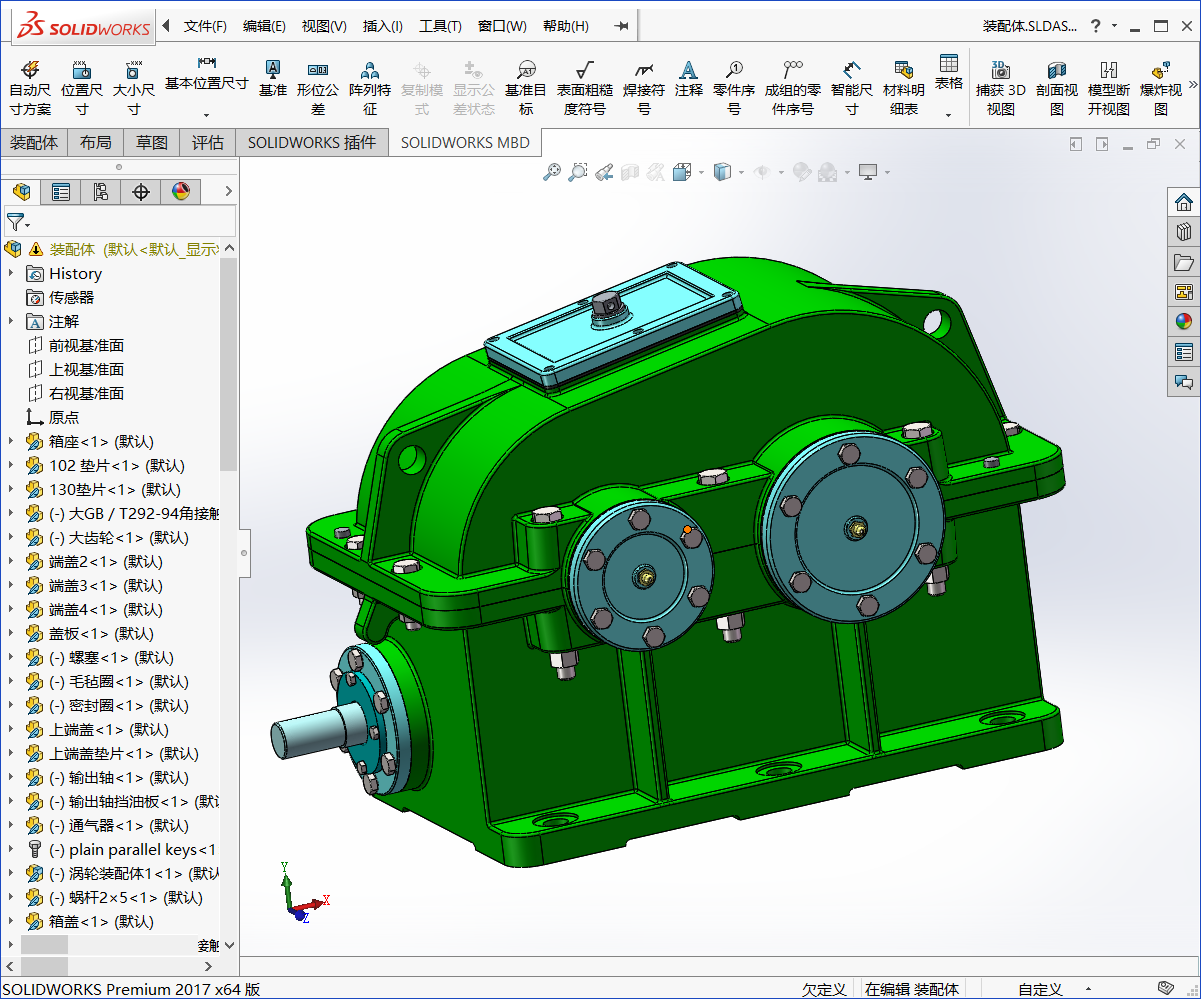Expand more manager tabs with the arrow
Viewport: 1201px width, 999px height.
click(x=228, y=192)
